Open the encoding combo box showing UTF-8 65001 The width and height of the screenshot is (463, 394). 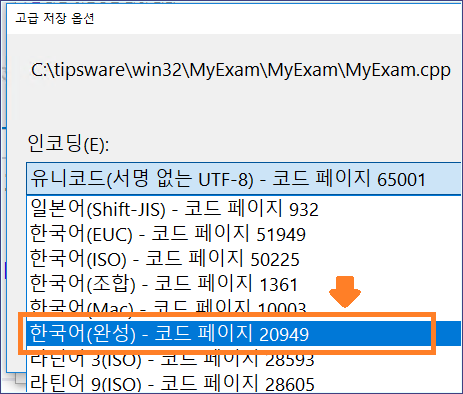click(244, 179)
